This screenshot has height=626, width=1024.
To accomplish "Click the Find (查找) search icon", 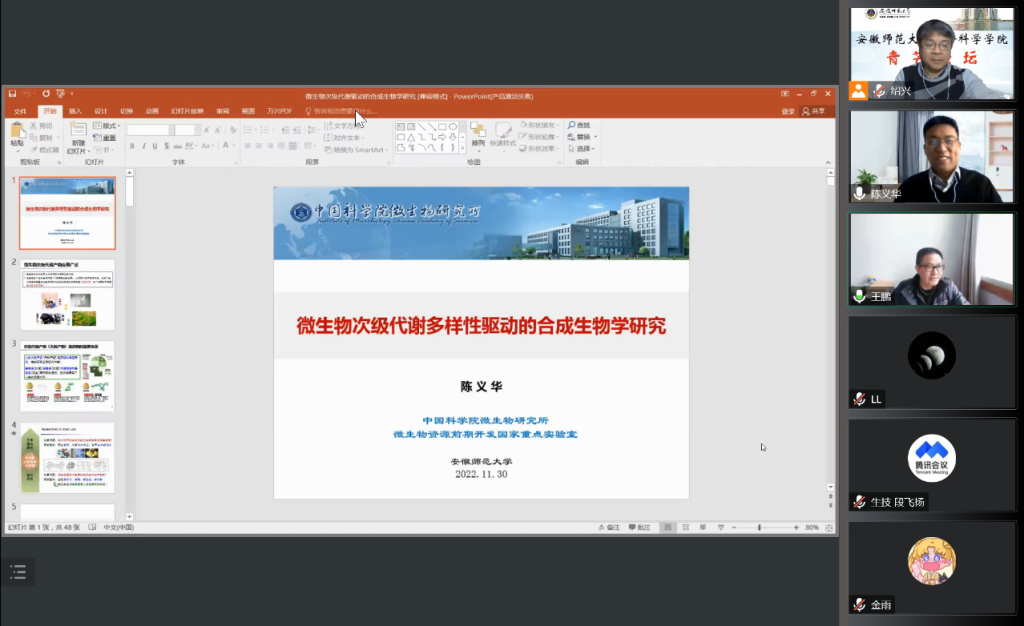I will click(570, 126).
